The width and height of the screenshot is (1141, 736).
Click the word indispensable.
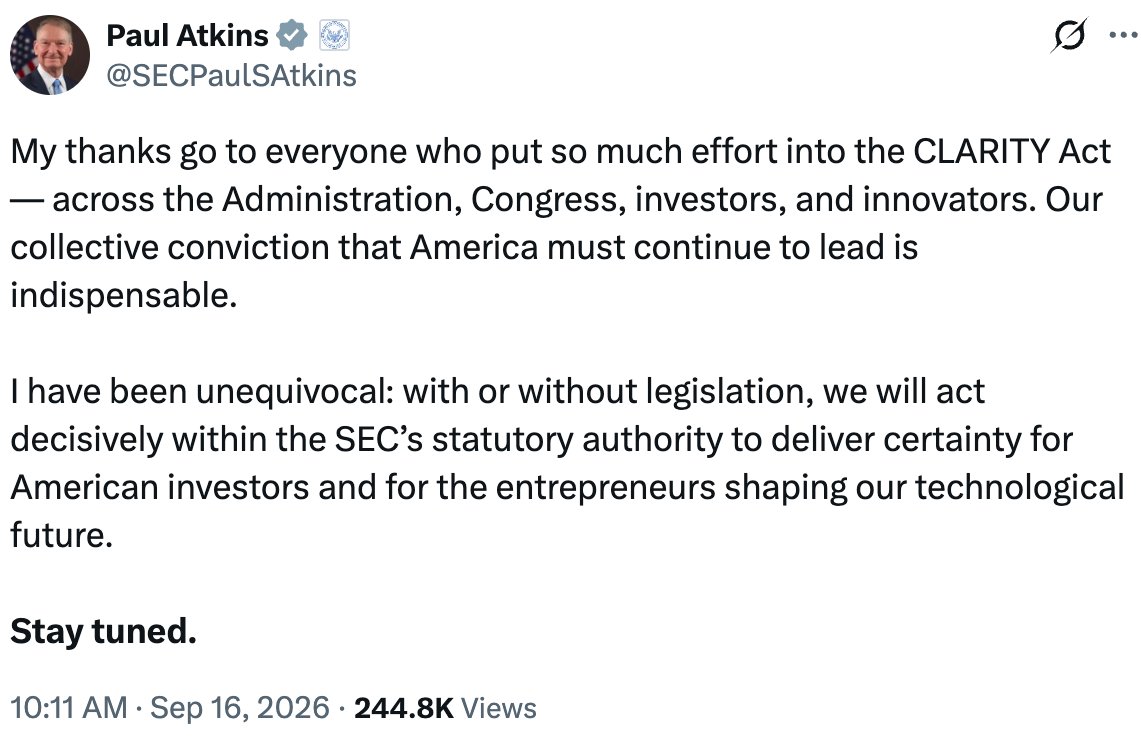coord(124,296)
